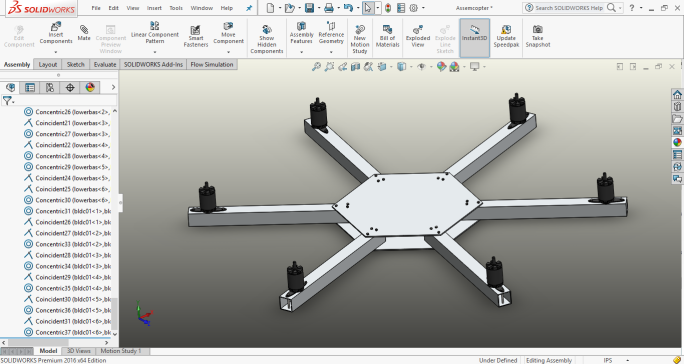
Task: Select Concentric31 bldc01 mate
Action: click(66, 211)
